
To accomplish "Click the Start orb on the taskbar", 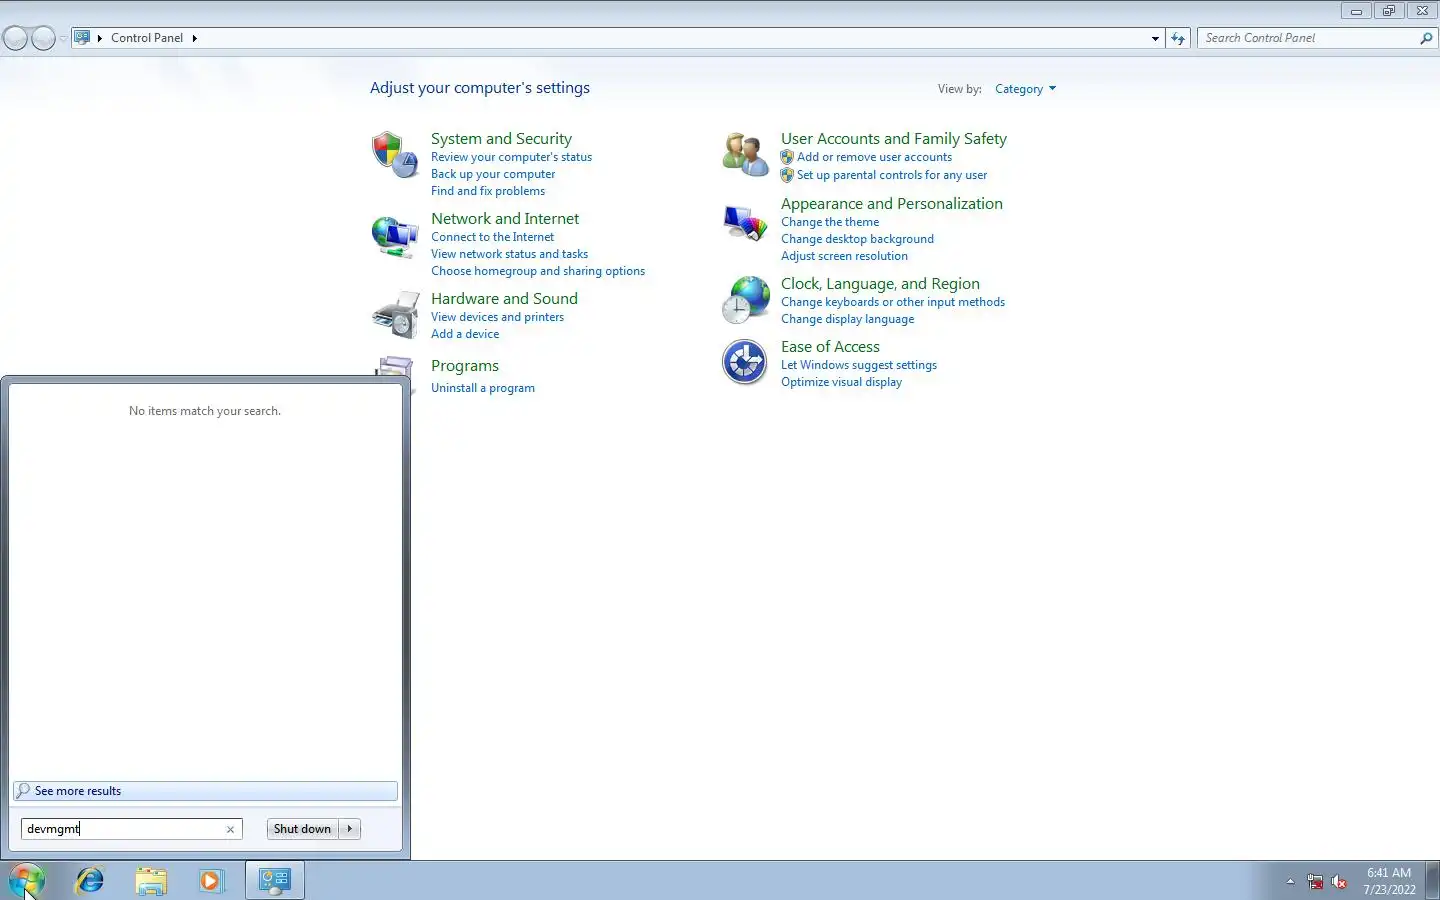I will pyautogui.click(x=27, y=880).
